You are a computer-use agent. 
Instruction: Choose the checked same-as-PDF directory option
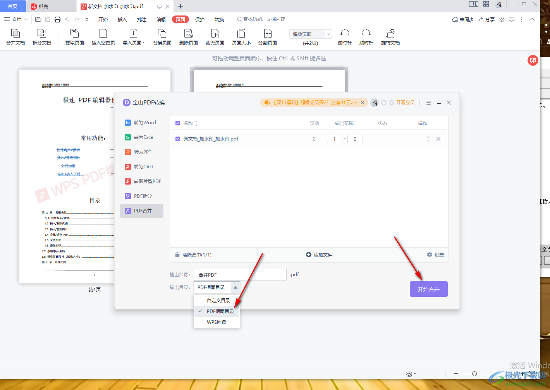[217, 311]
